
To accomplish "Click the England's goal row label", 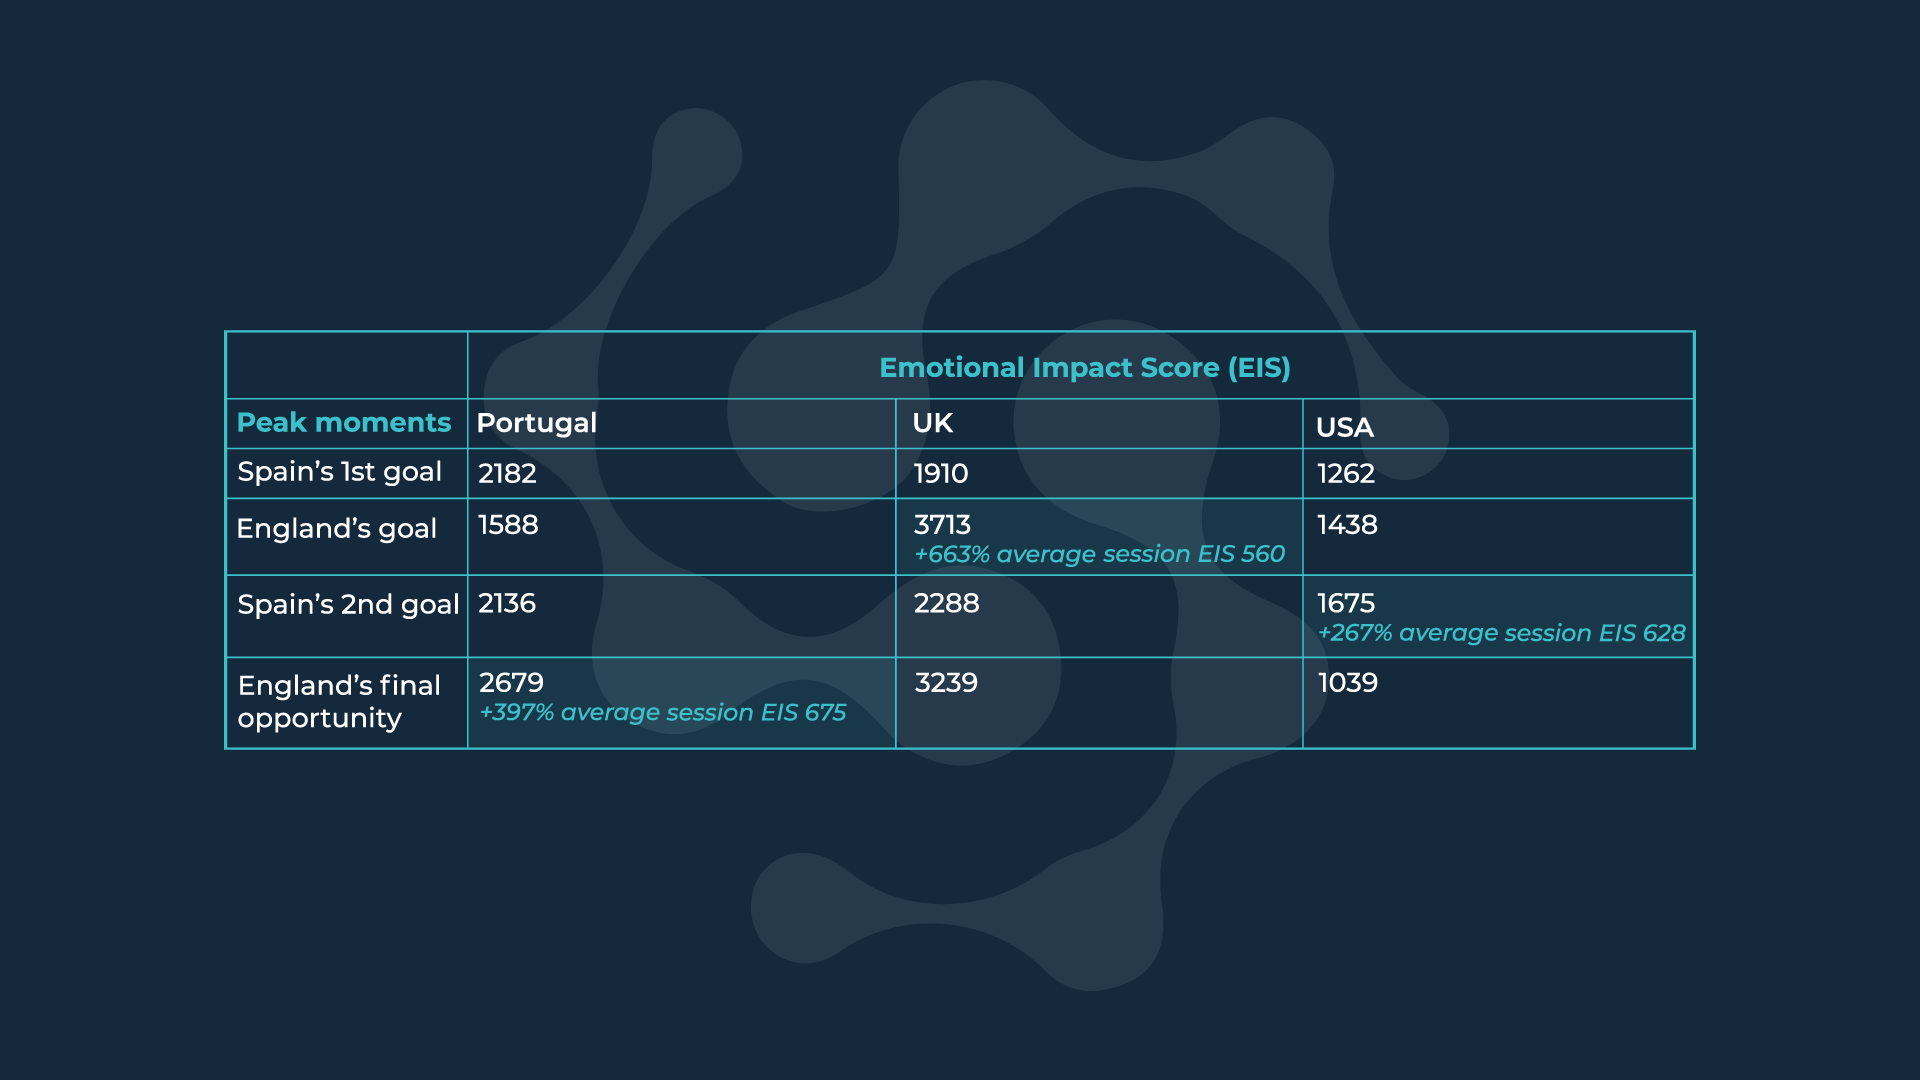I will tap(336, 529).
